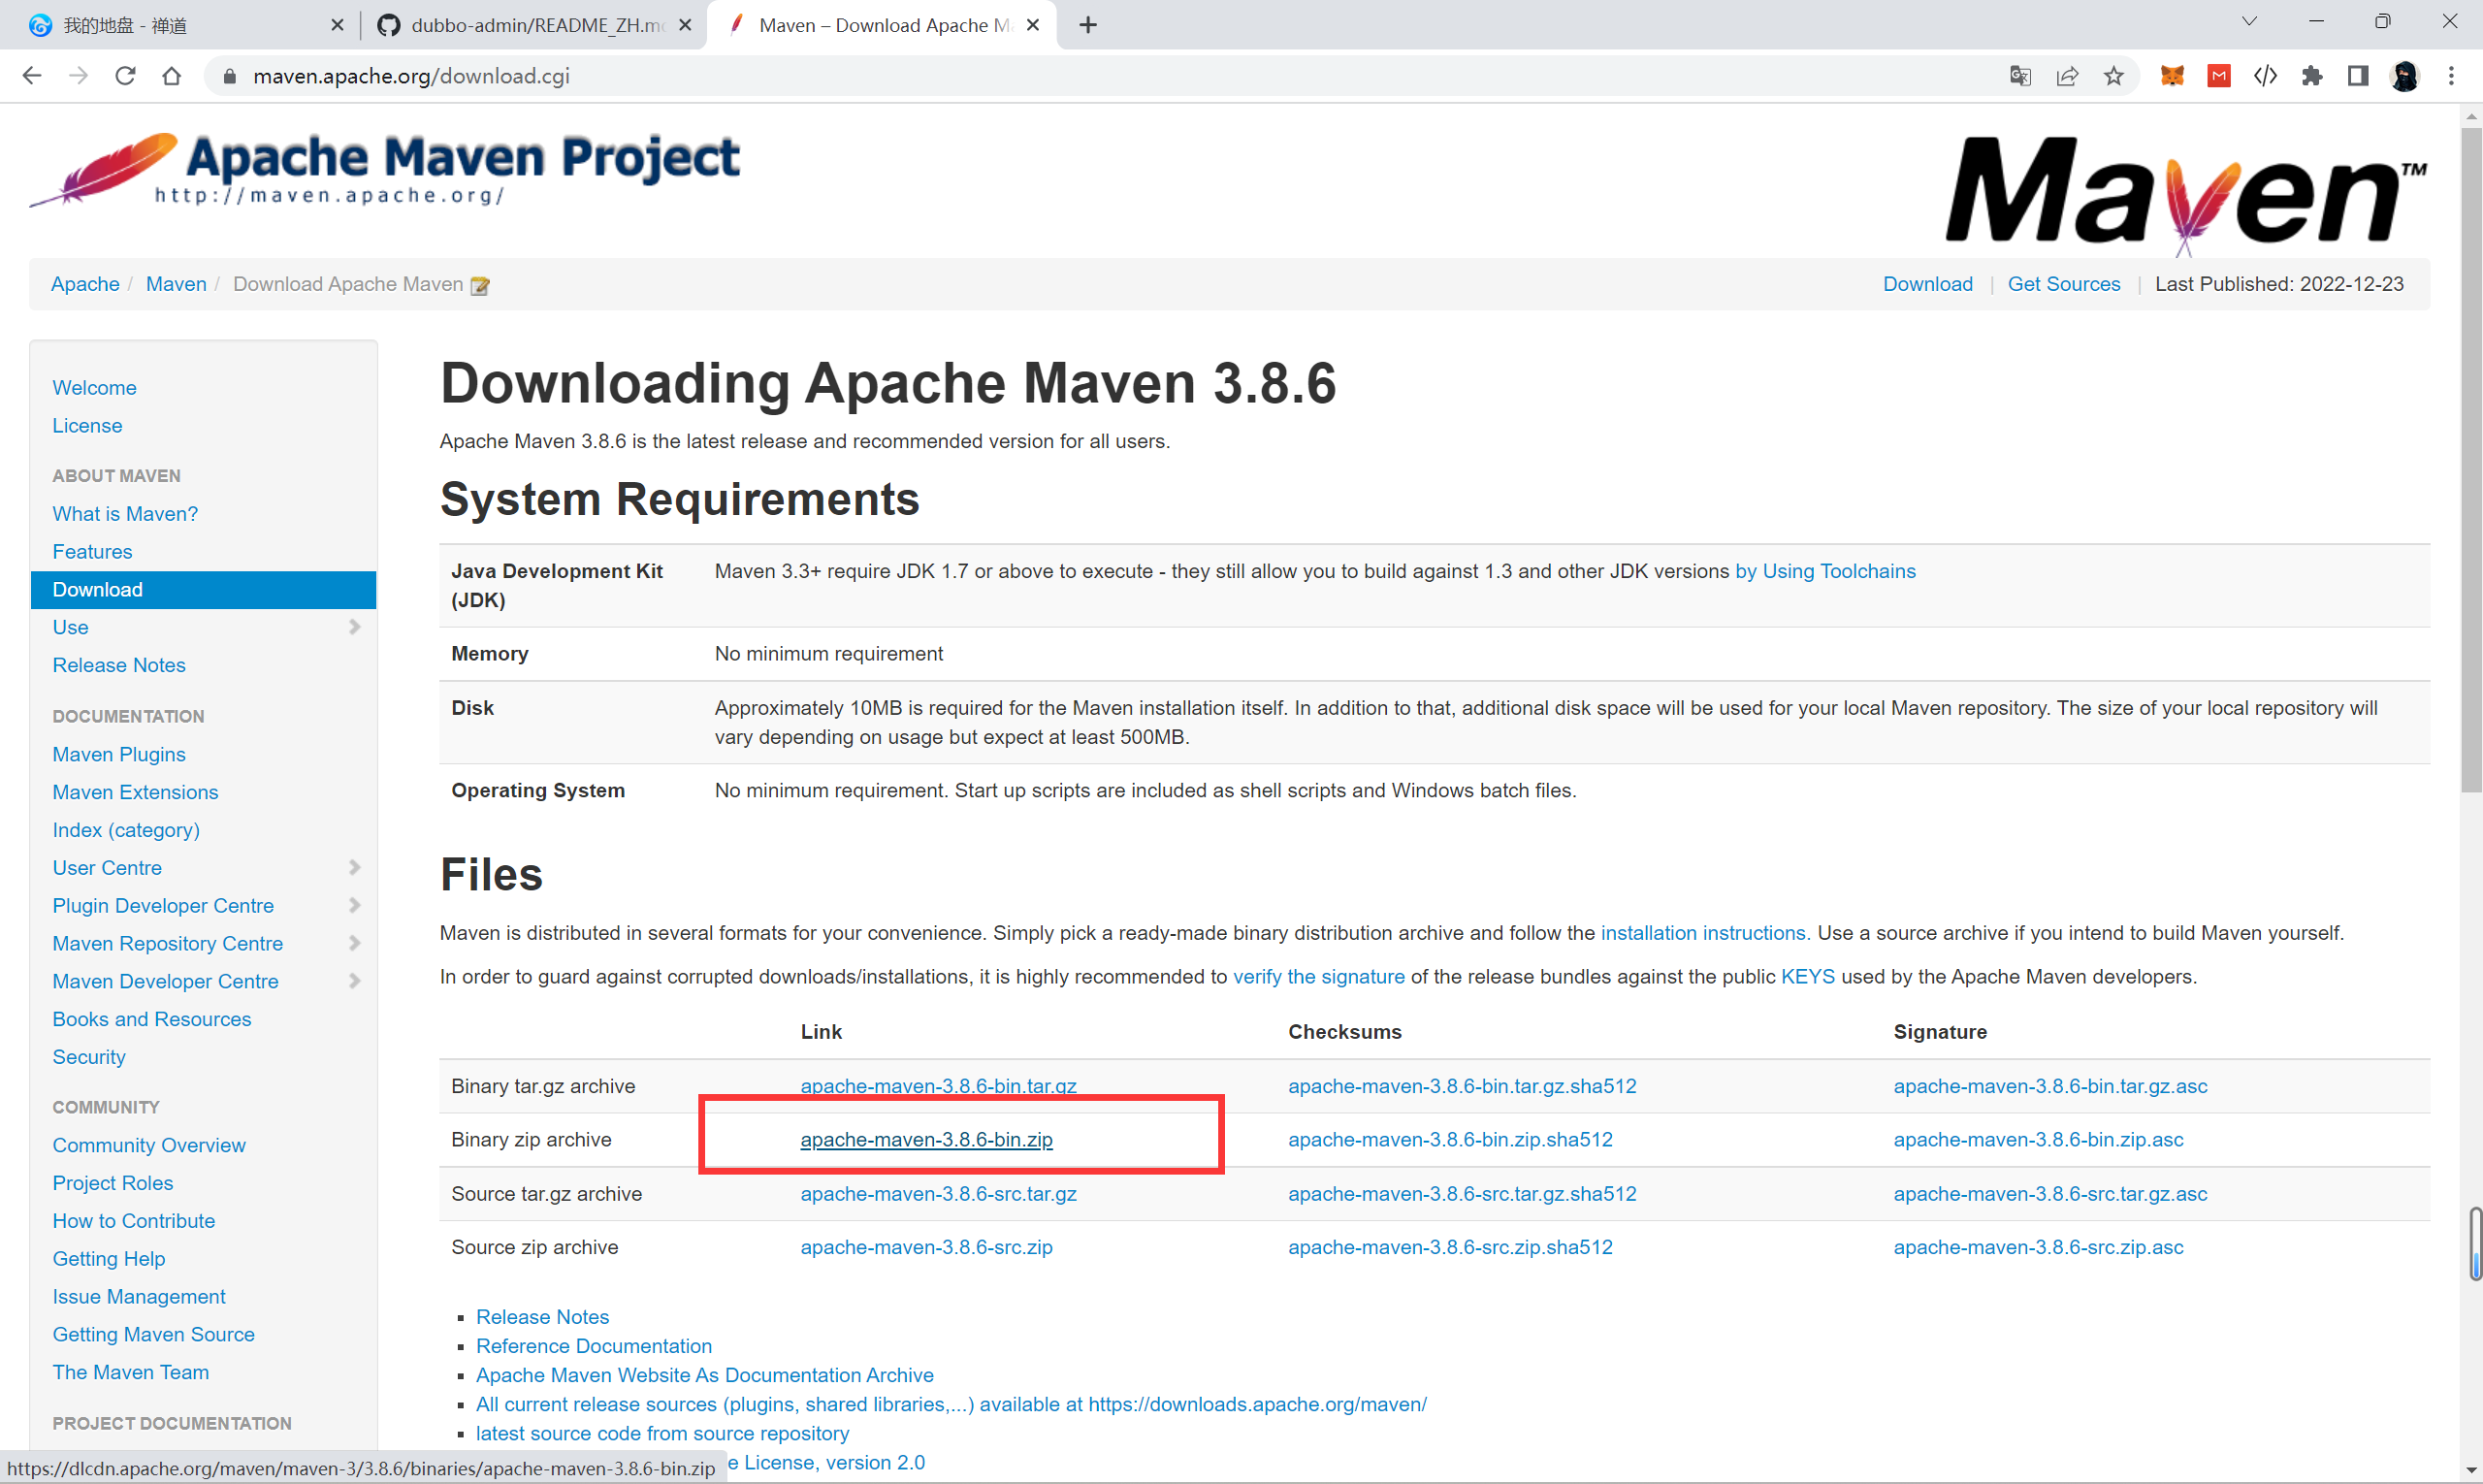The height and width of the screenshot is (1484, 2483).
Task: Click the page vertical scrollbar
Action: (x=2470, y=460)
